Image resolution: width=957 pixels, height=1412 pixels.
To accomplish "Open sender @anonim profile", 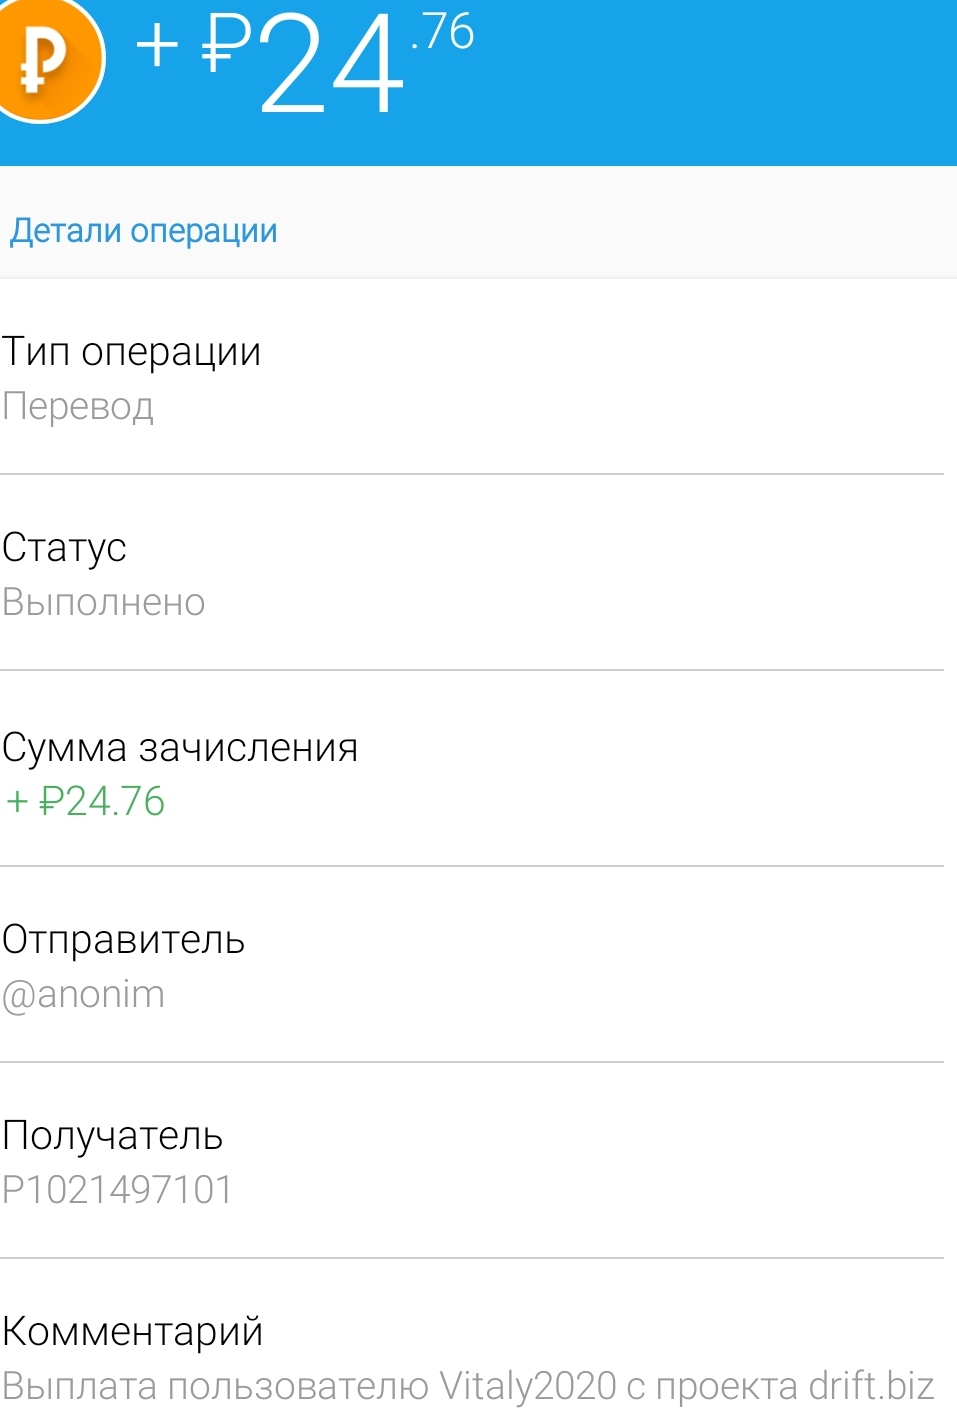I will tap(84, 995).
